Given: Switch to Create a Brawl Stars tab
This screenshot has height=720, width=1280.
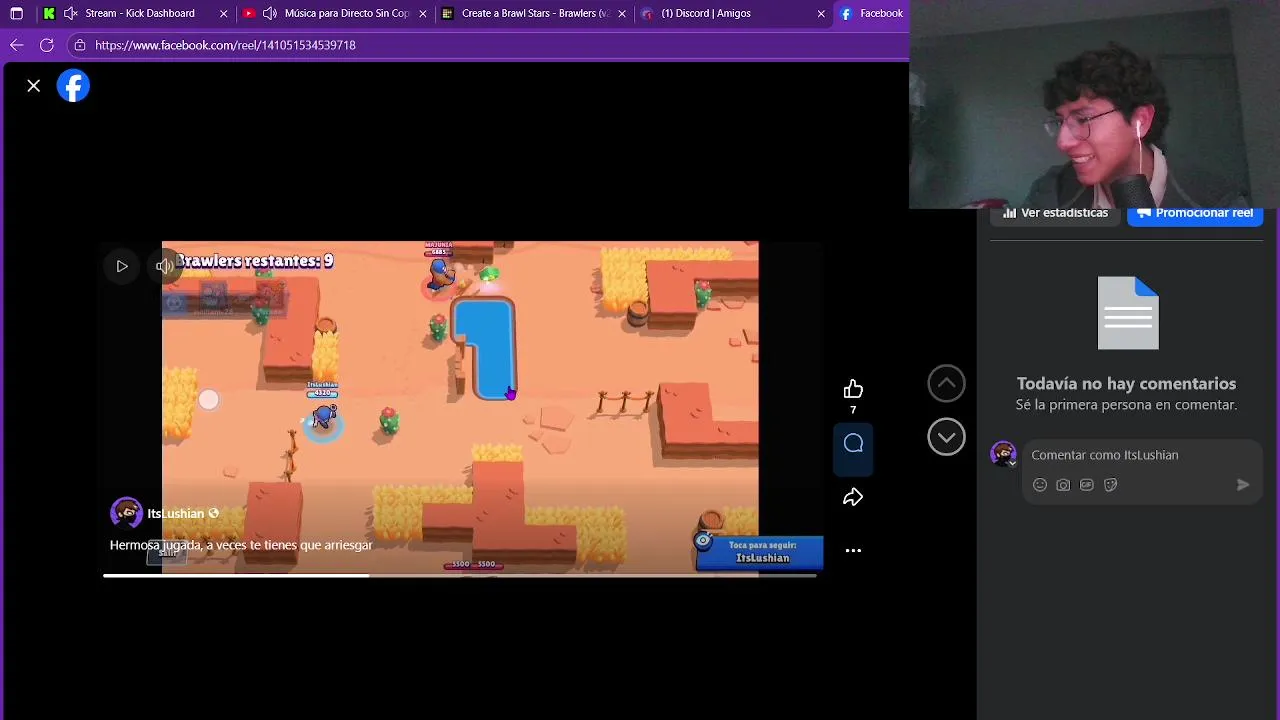Looking at the screenshot, I should tap(535, 13).
